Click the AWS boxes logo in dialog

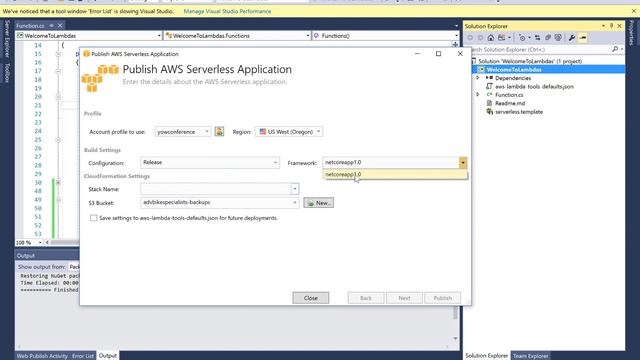coord(100,78)
